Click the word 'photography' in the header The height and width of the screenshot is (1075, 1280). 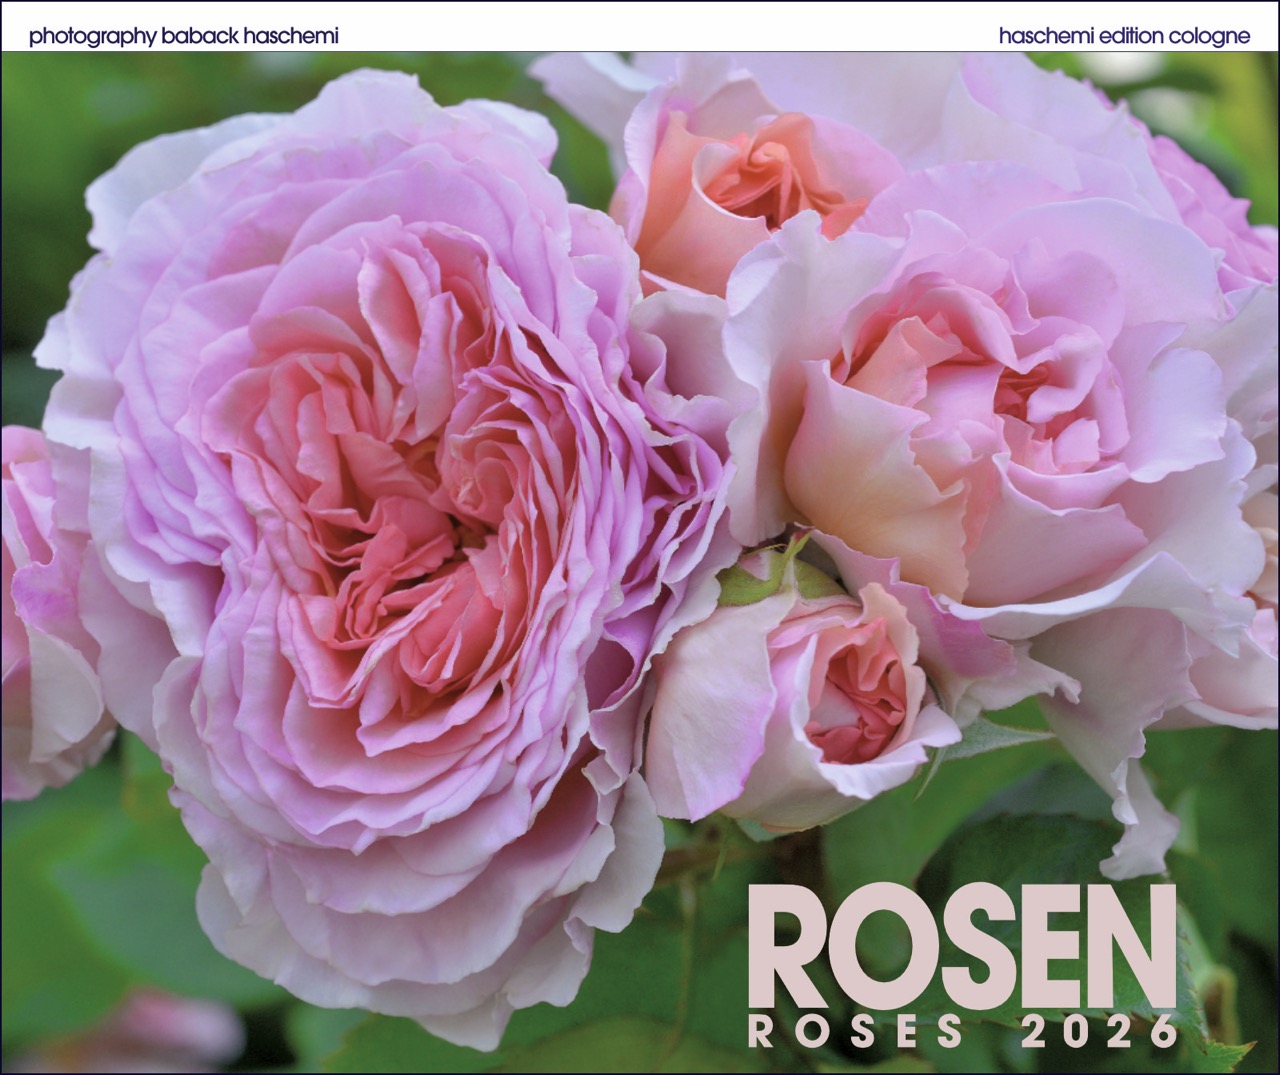(x=92, y=37)
